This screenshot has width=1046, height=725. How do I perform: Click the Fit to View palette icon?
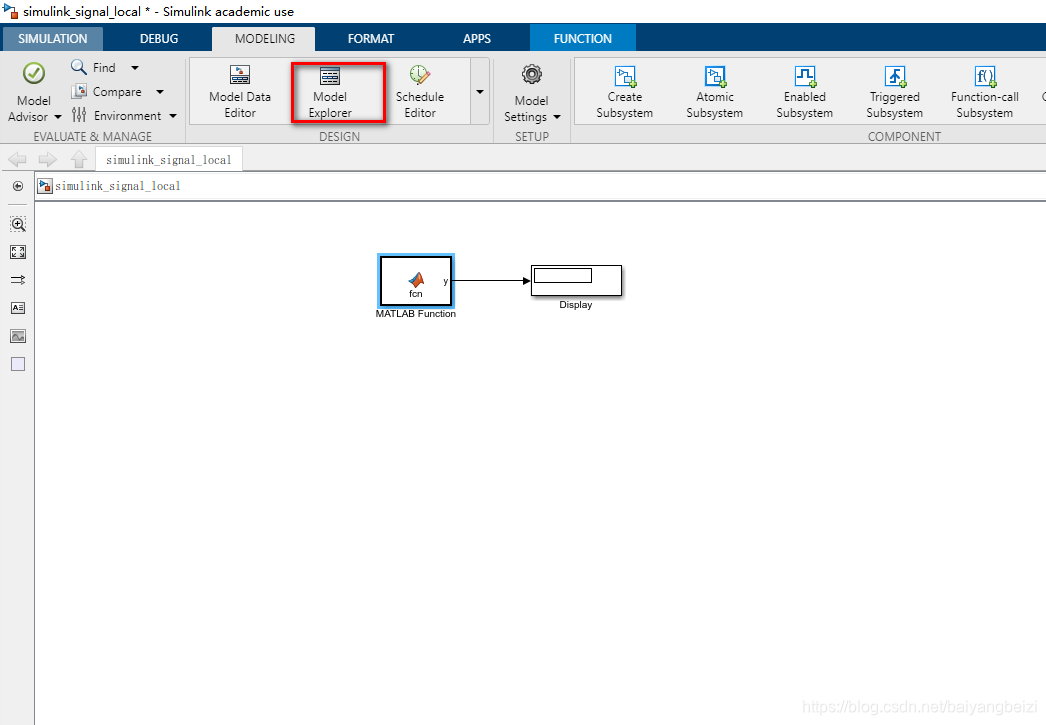click(18, 252)
